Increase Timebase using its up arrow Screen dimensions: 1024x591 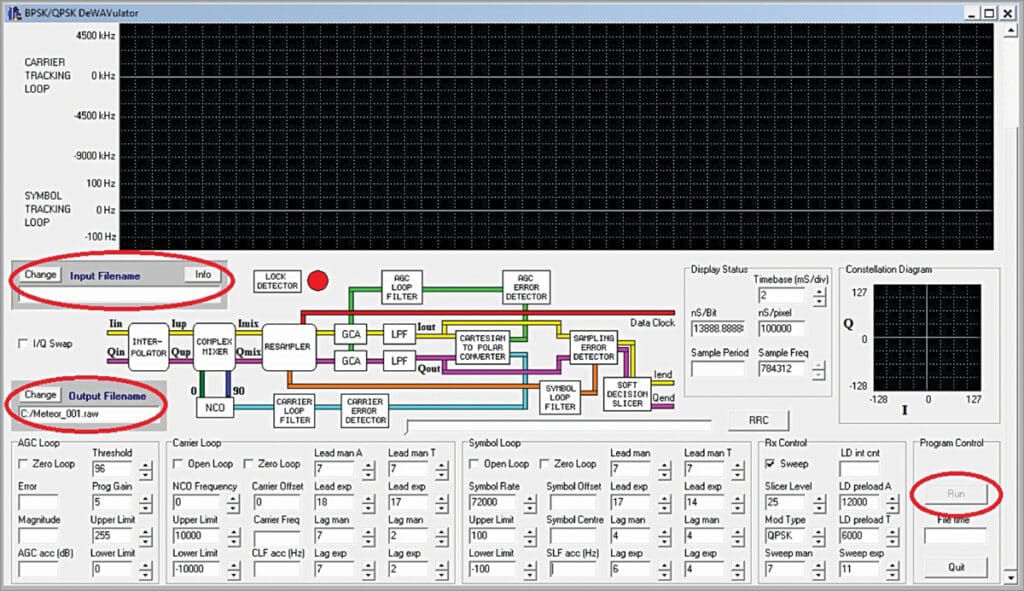[819, 291]
